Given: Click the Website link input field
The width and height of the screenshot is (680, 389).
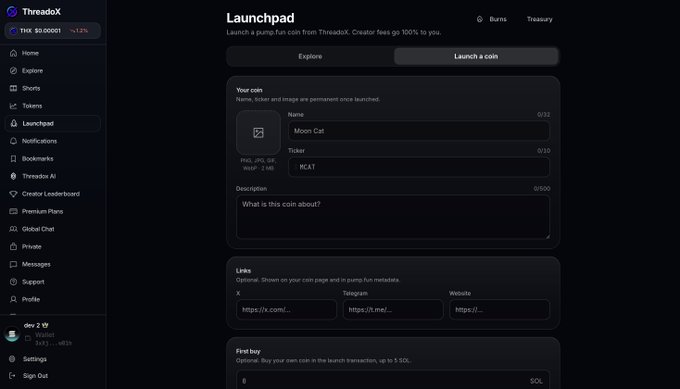Looking at the screenshot, I should [500, 310].
